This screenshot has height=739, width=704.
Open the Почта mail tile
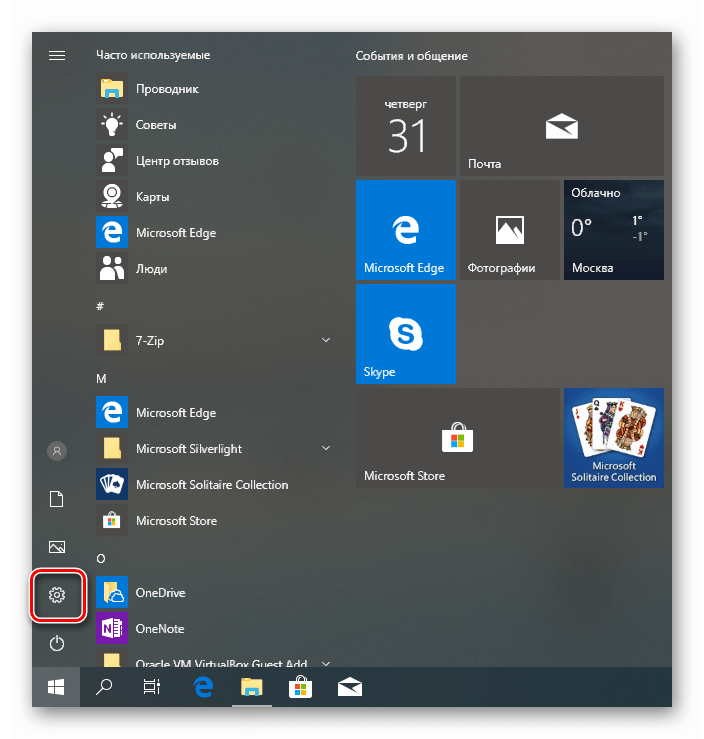pyautogui.click(x=562, y=126)
